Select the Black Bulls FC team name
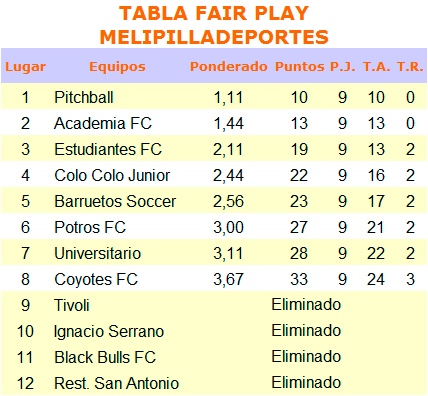Screen dimensions: 428x396 coord(105,357)
